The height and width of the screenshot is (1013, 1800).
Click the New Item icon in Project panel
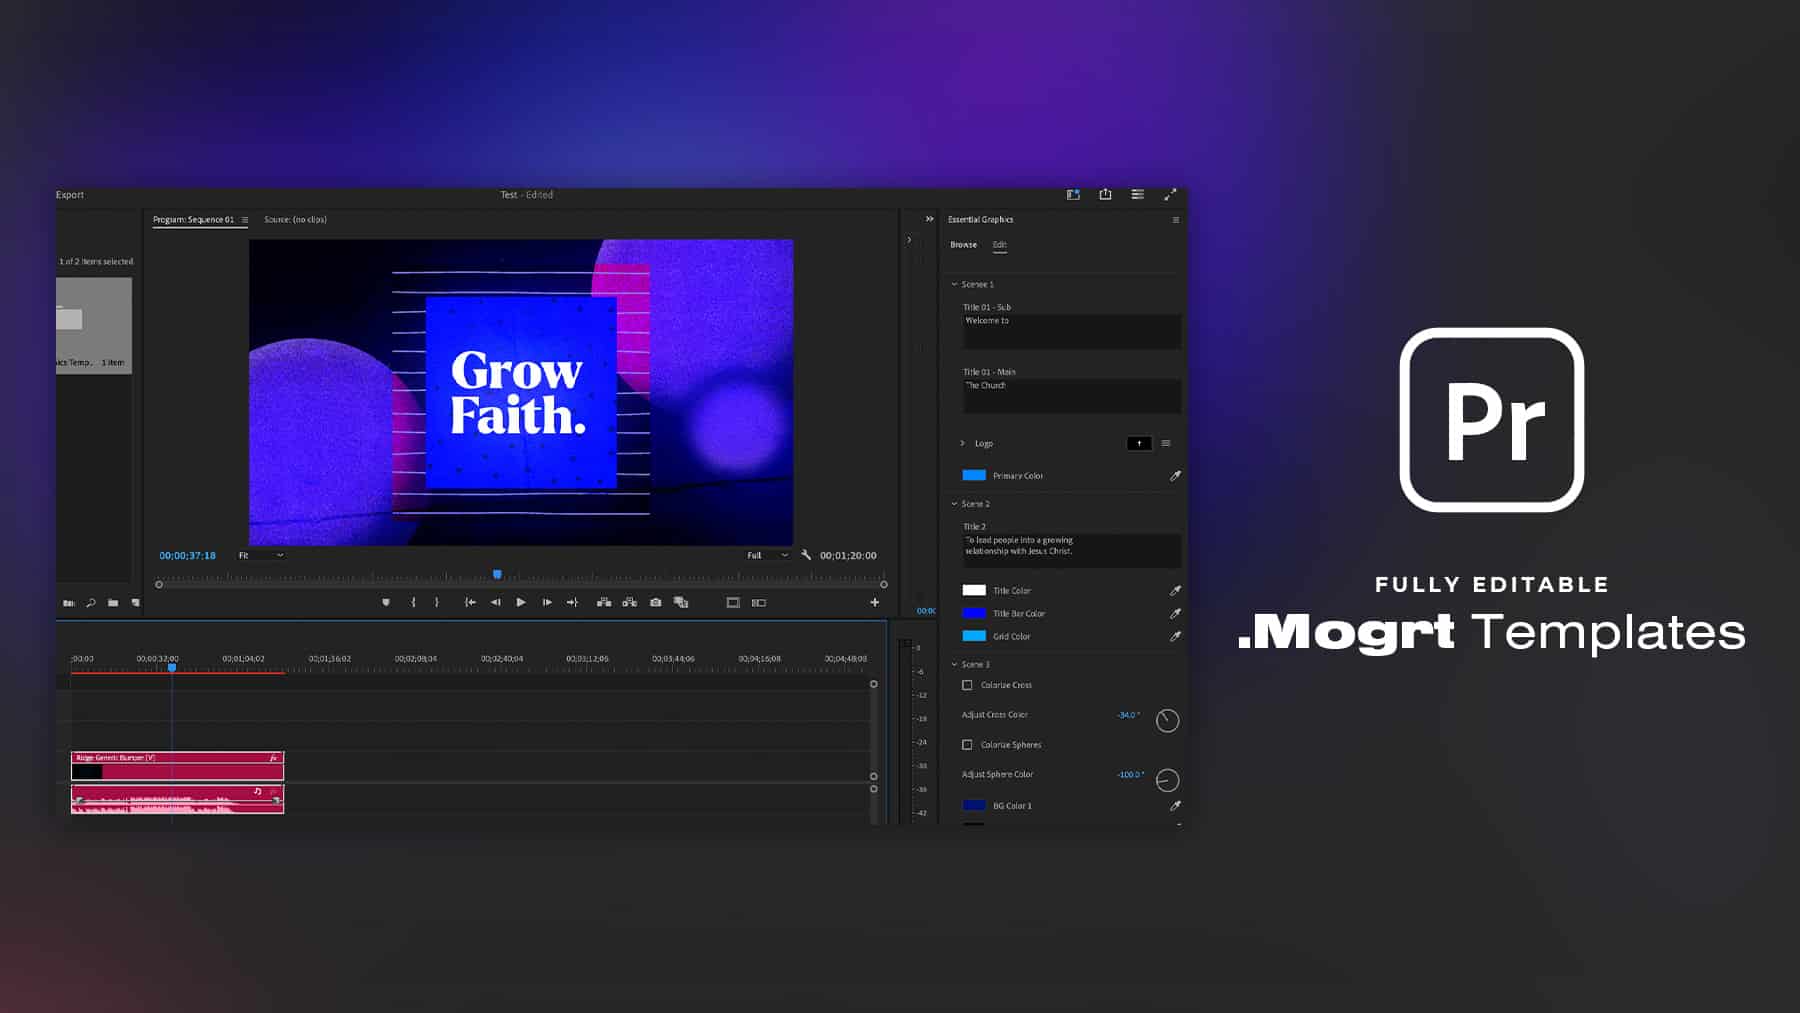click(136, 603)
